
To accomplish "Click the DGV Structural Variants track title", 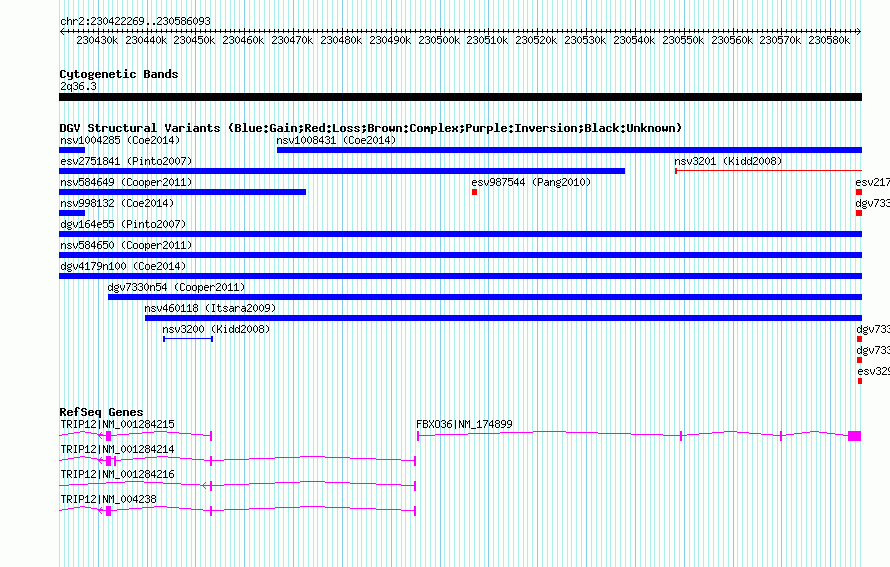I will tap(371, 128).
